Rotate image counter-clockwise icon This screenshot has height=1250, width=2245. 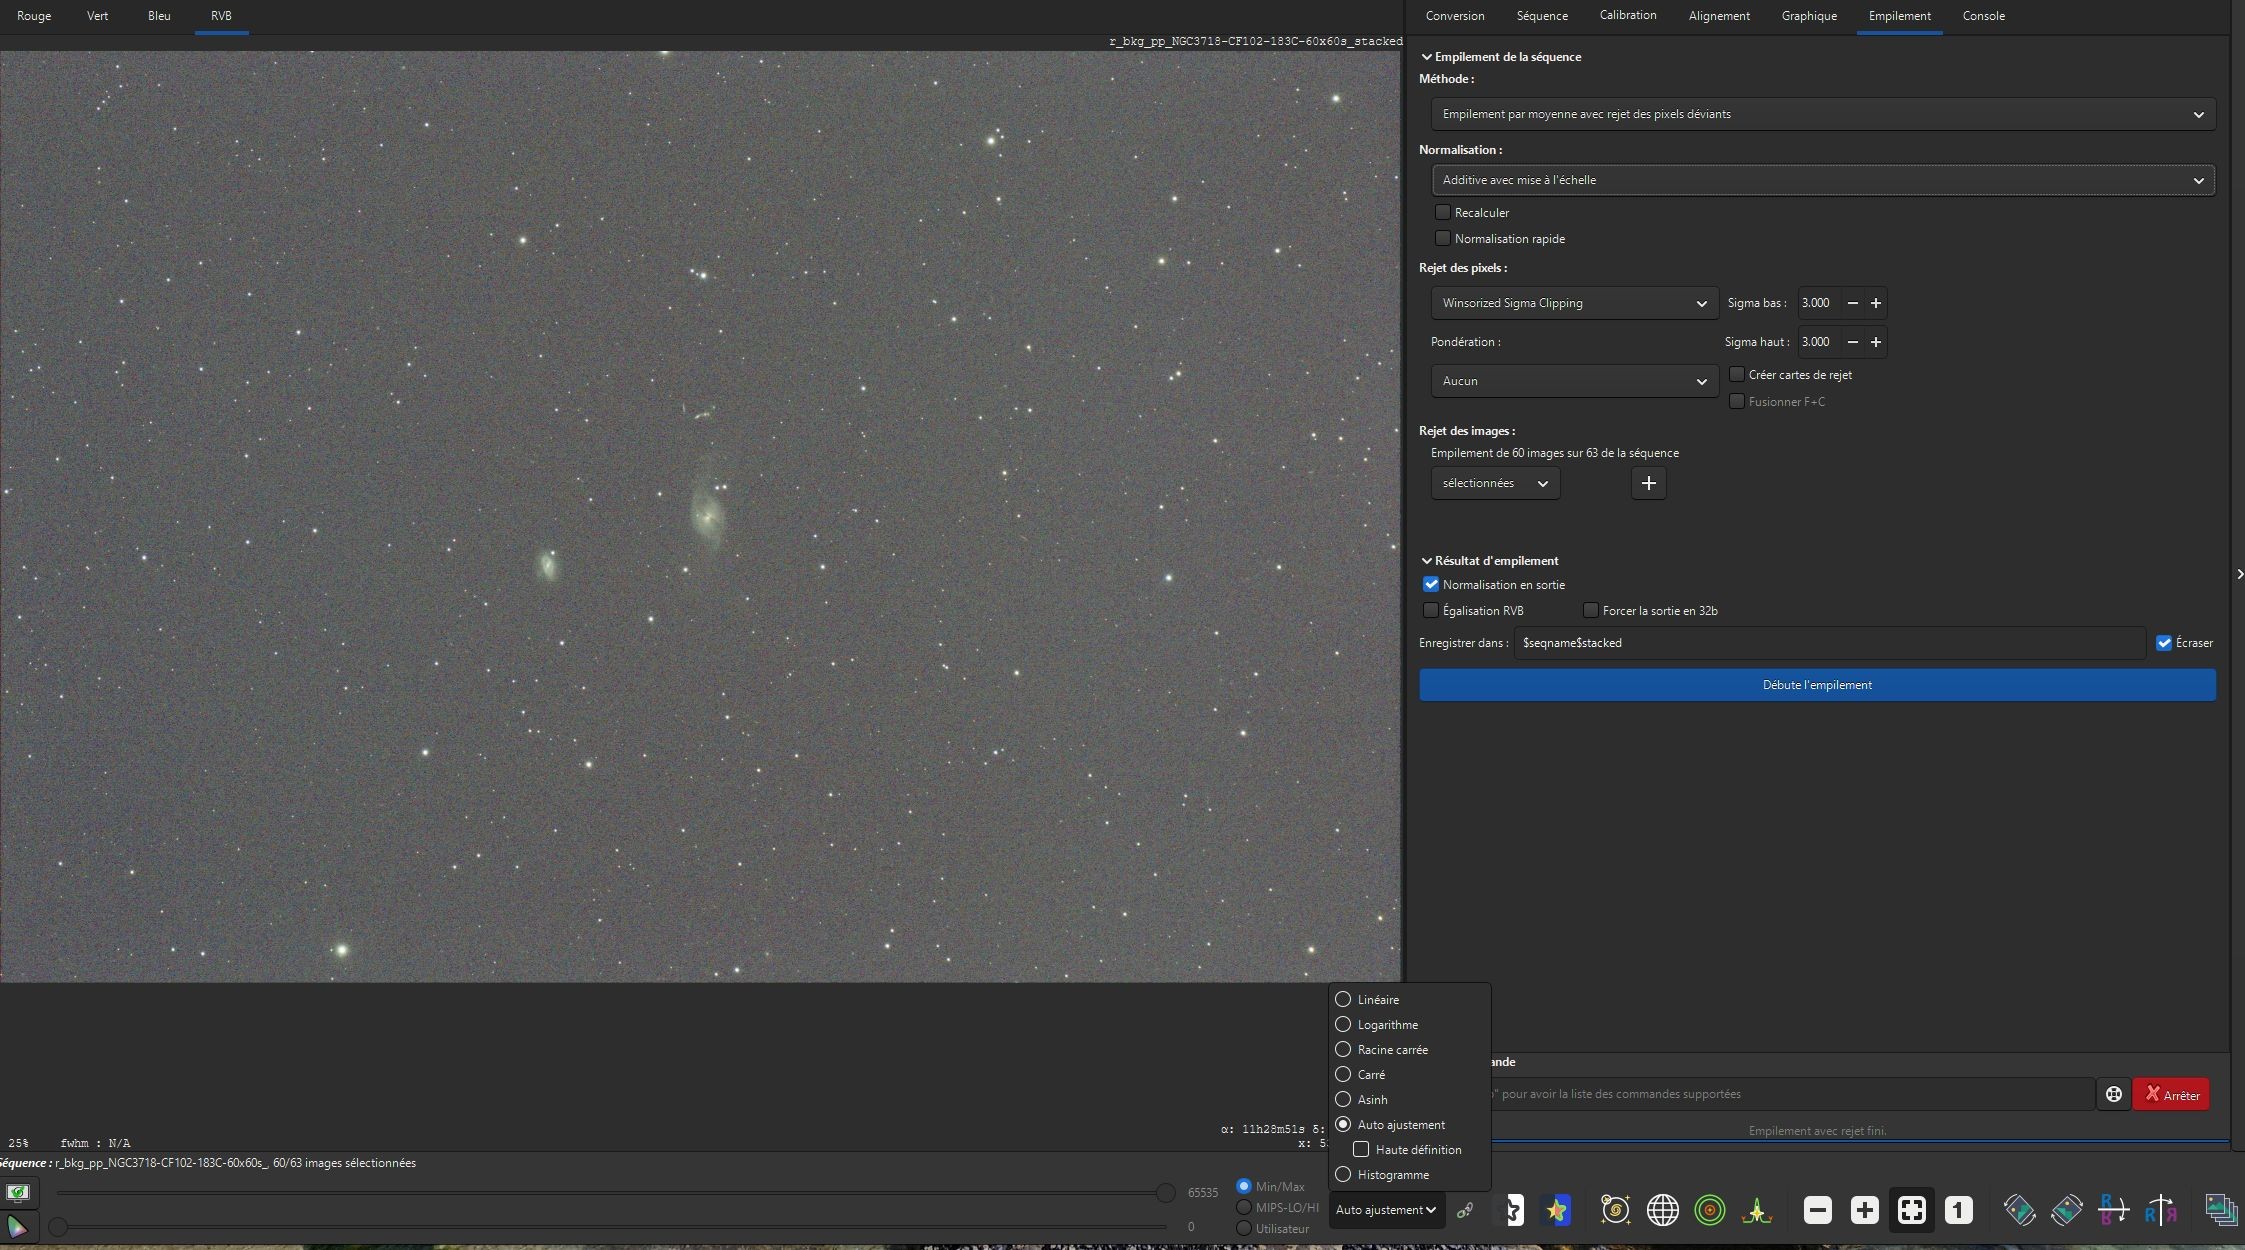coord(2019,1210)
